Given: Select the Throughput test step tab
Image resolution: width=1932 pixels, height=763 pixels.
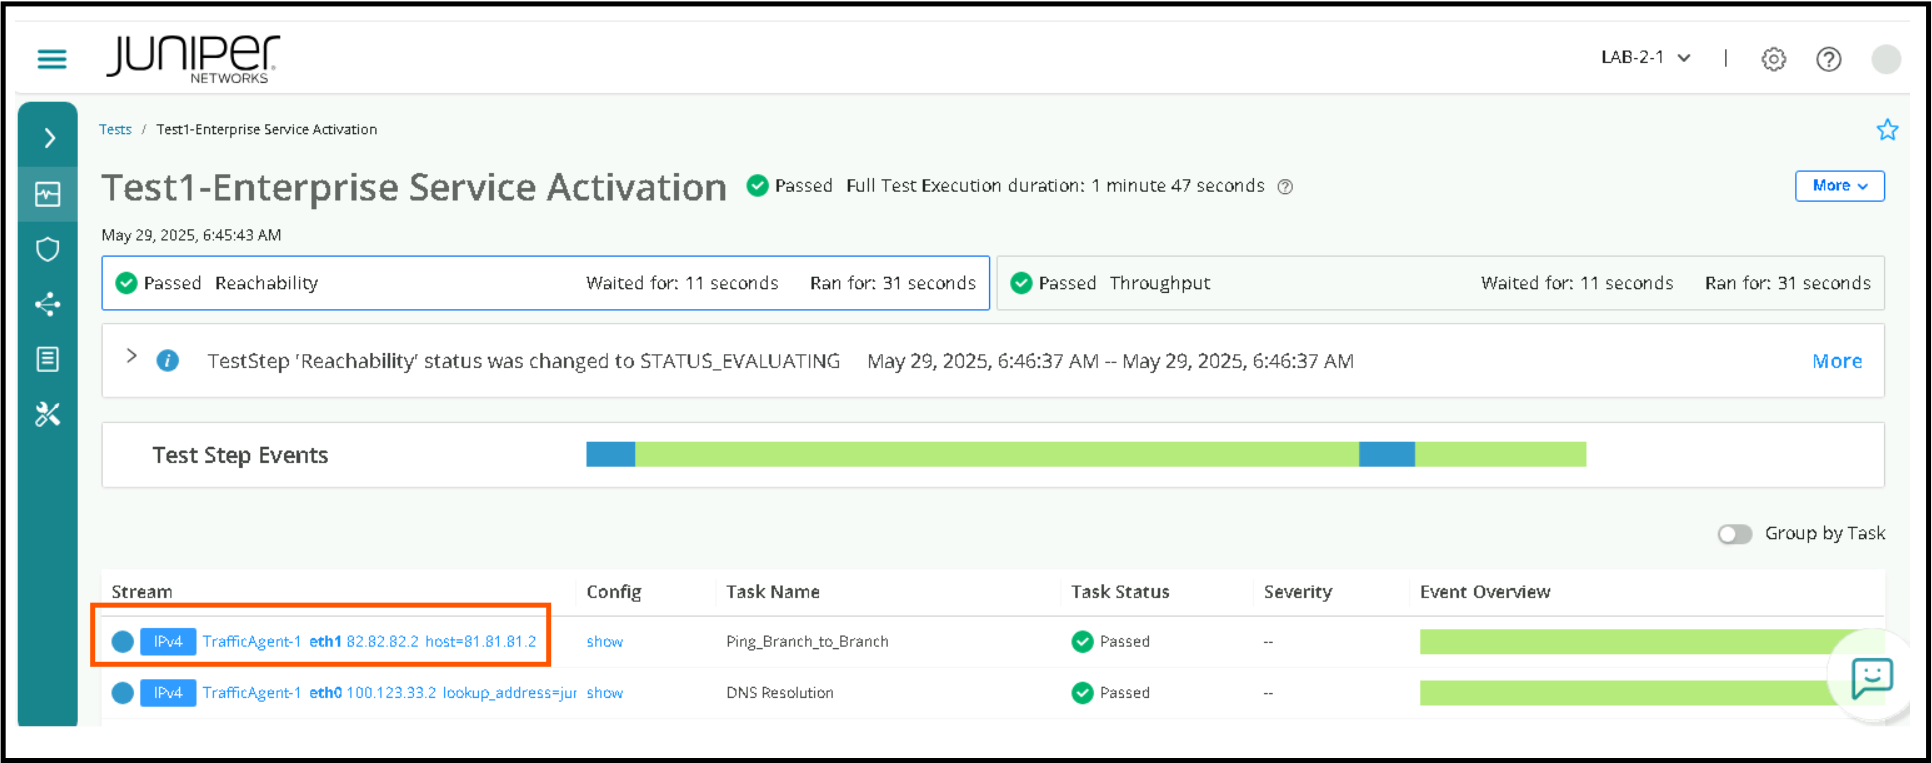Looking at the screenshot, I should tap(1440, 283).
